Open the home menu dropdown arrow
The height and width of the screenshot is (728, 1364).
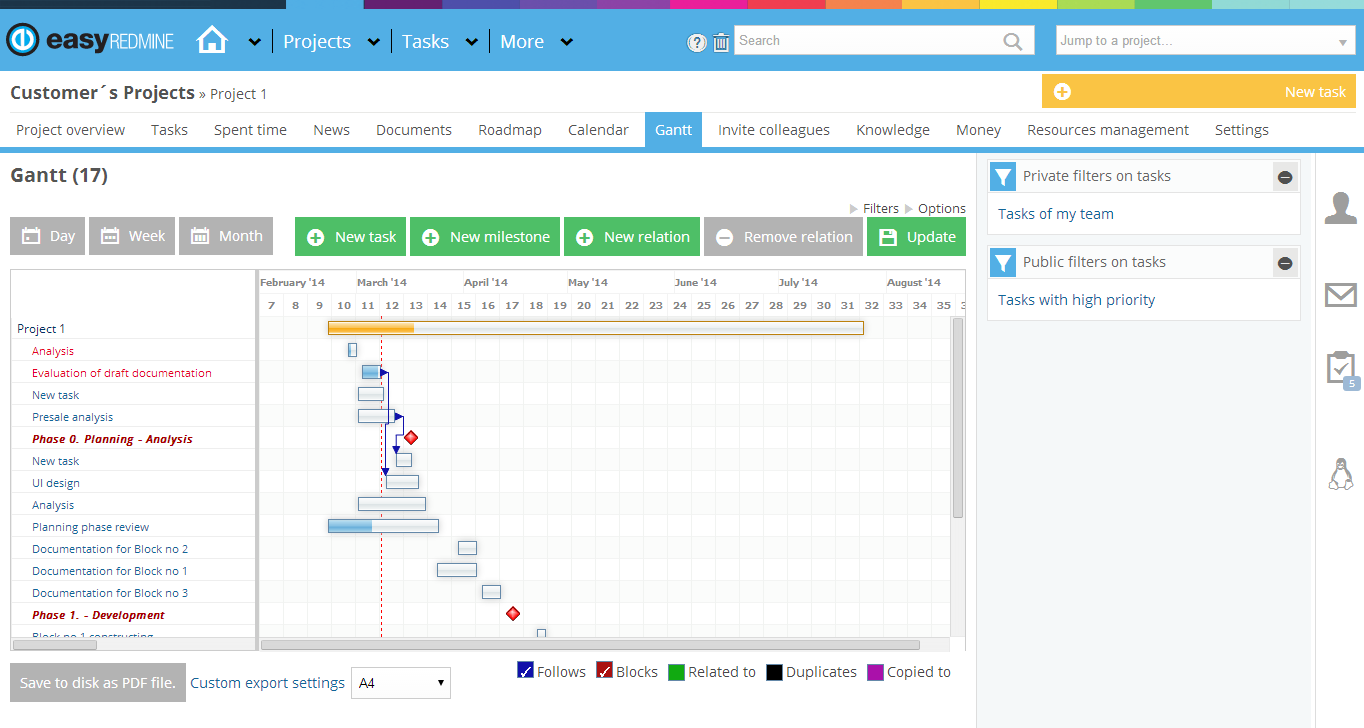coord(254,42)
